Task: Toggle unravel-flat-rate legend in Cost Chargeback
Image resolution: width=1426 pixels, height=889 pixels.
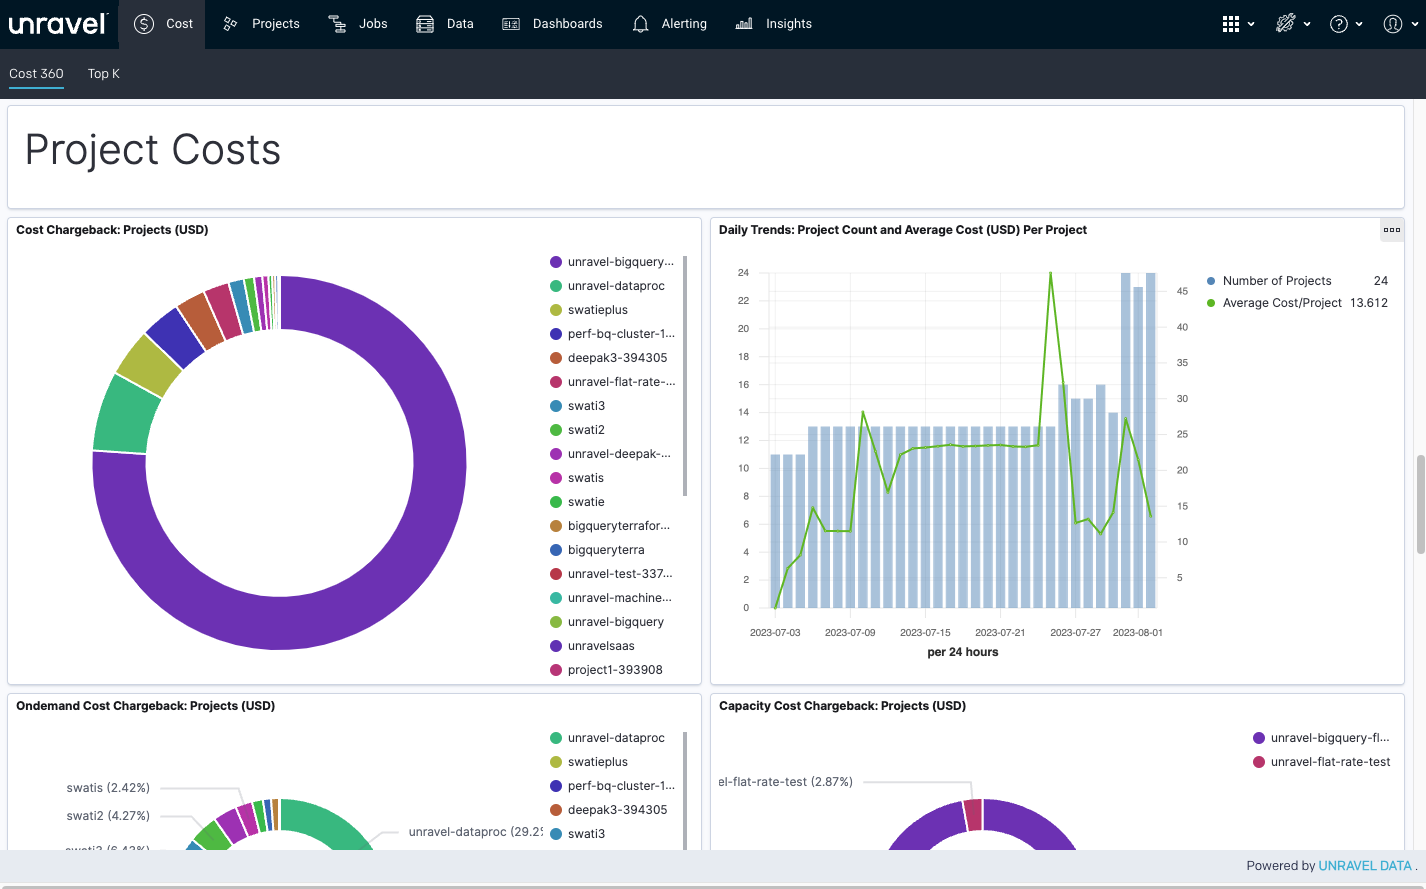Action: [612, 382]
